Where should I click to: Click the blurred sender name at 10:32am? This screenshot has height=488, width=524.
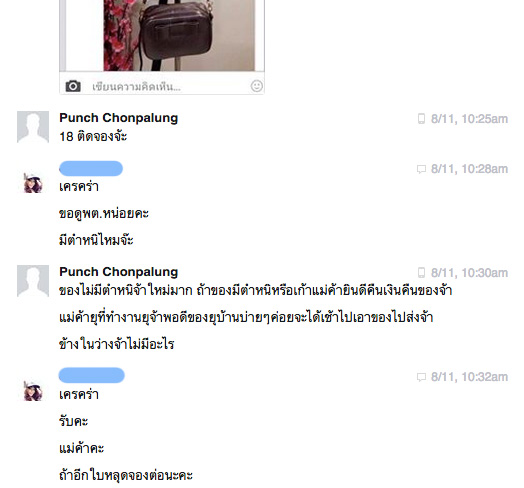point(92,375)
